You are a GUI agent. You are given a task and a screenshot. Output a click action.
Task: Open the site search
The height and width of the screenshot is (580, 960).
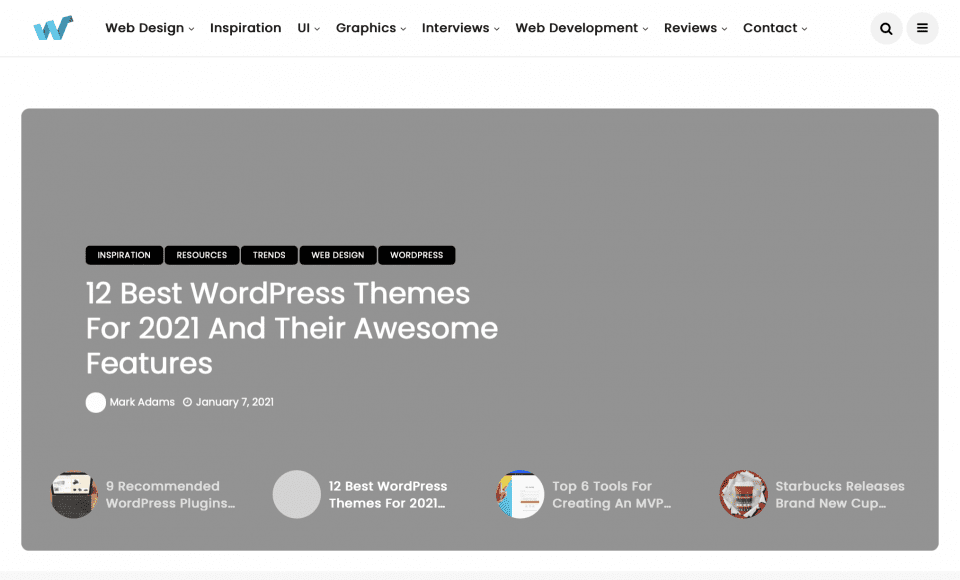coord(886,28)
